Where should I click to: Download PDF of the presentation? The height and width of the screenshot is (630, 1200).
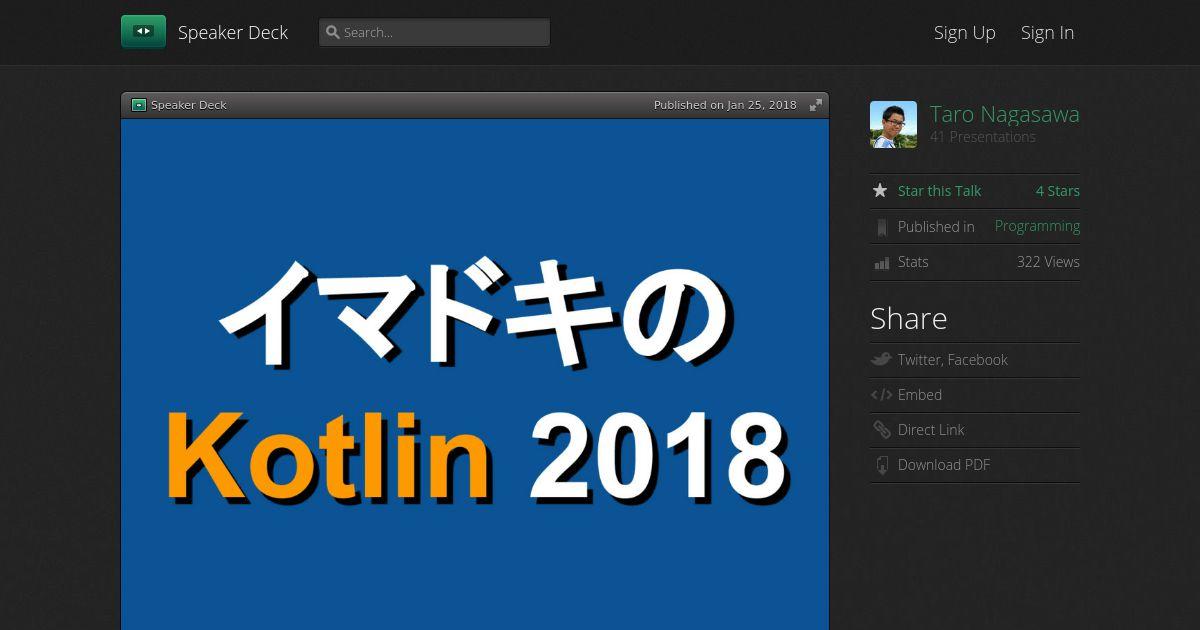coord(944,465)
